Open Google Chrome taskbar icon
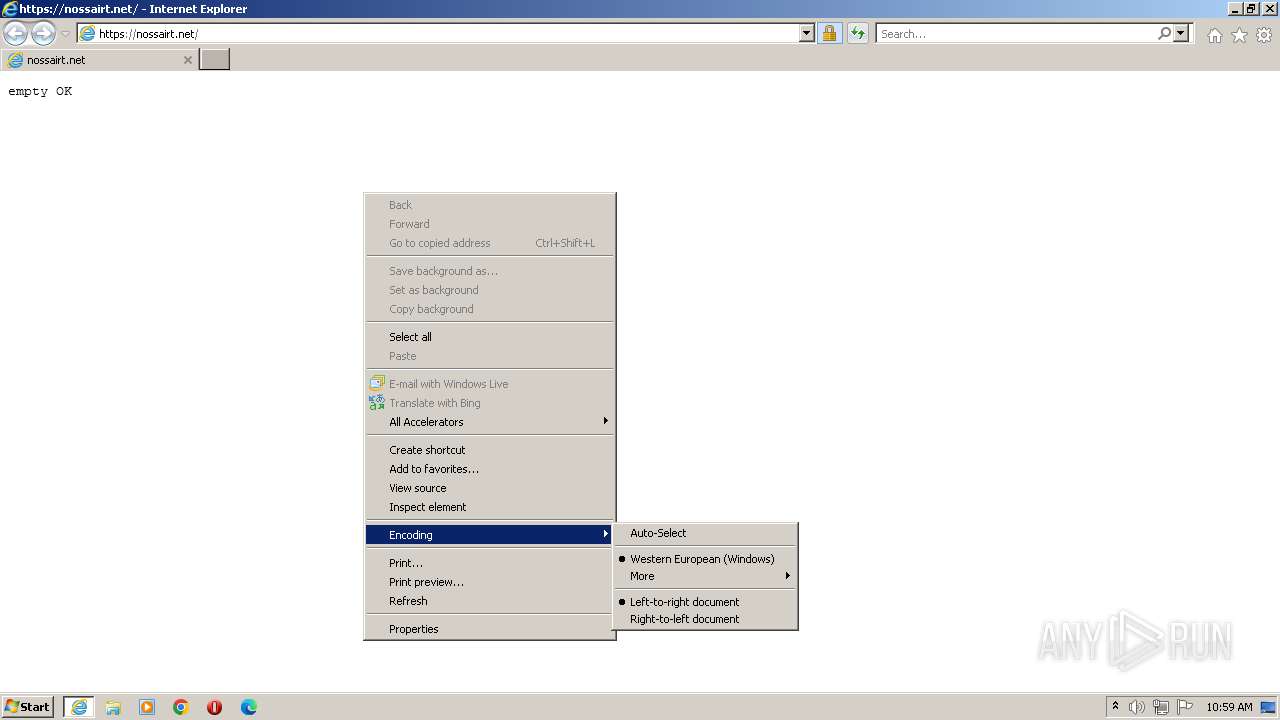The width and height of the screenshot is (1280, 720). 181,707
